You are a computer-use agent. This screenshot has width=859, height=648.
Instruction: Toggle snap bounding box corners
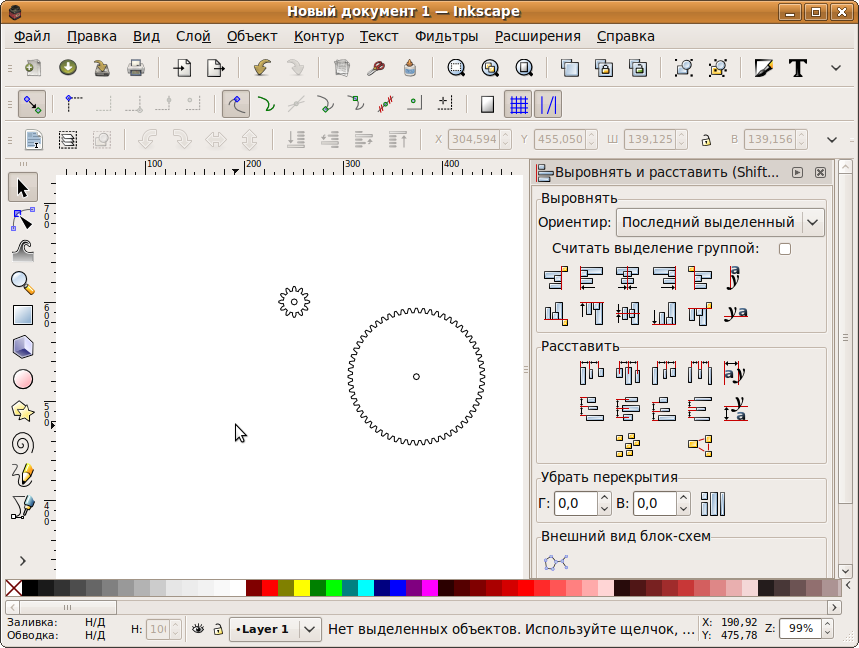72,104
